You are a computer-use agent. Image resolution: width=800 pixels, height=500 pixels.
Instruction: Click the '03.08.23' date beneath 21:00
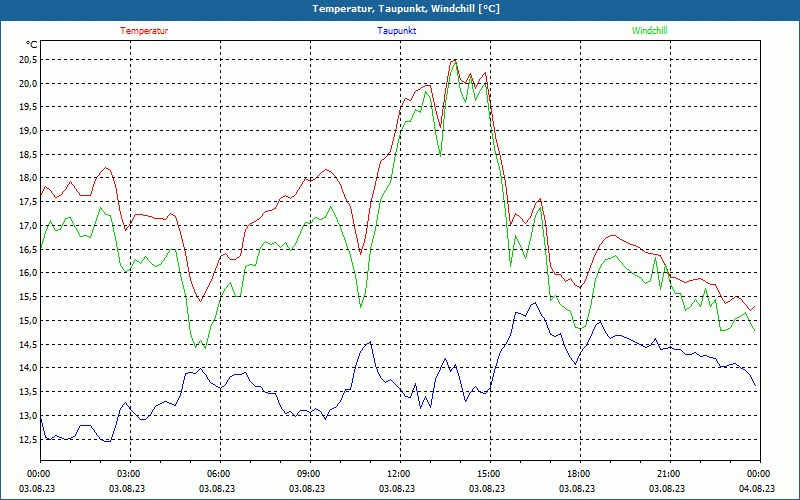(667, 488)
